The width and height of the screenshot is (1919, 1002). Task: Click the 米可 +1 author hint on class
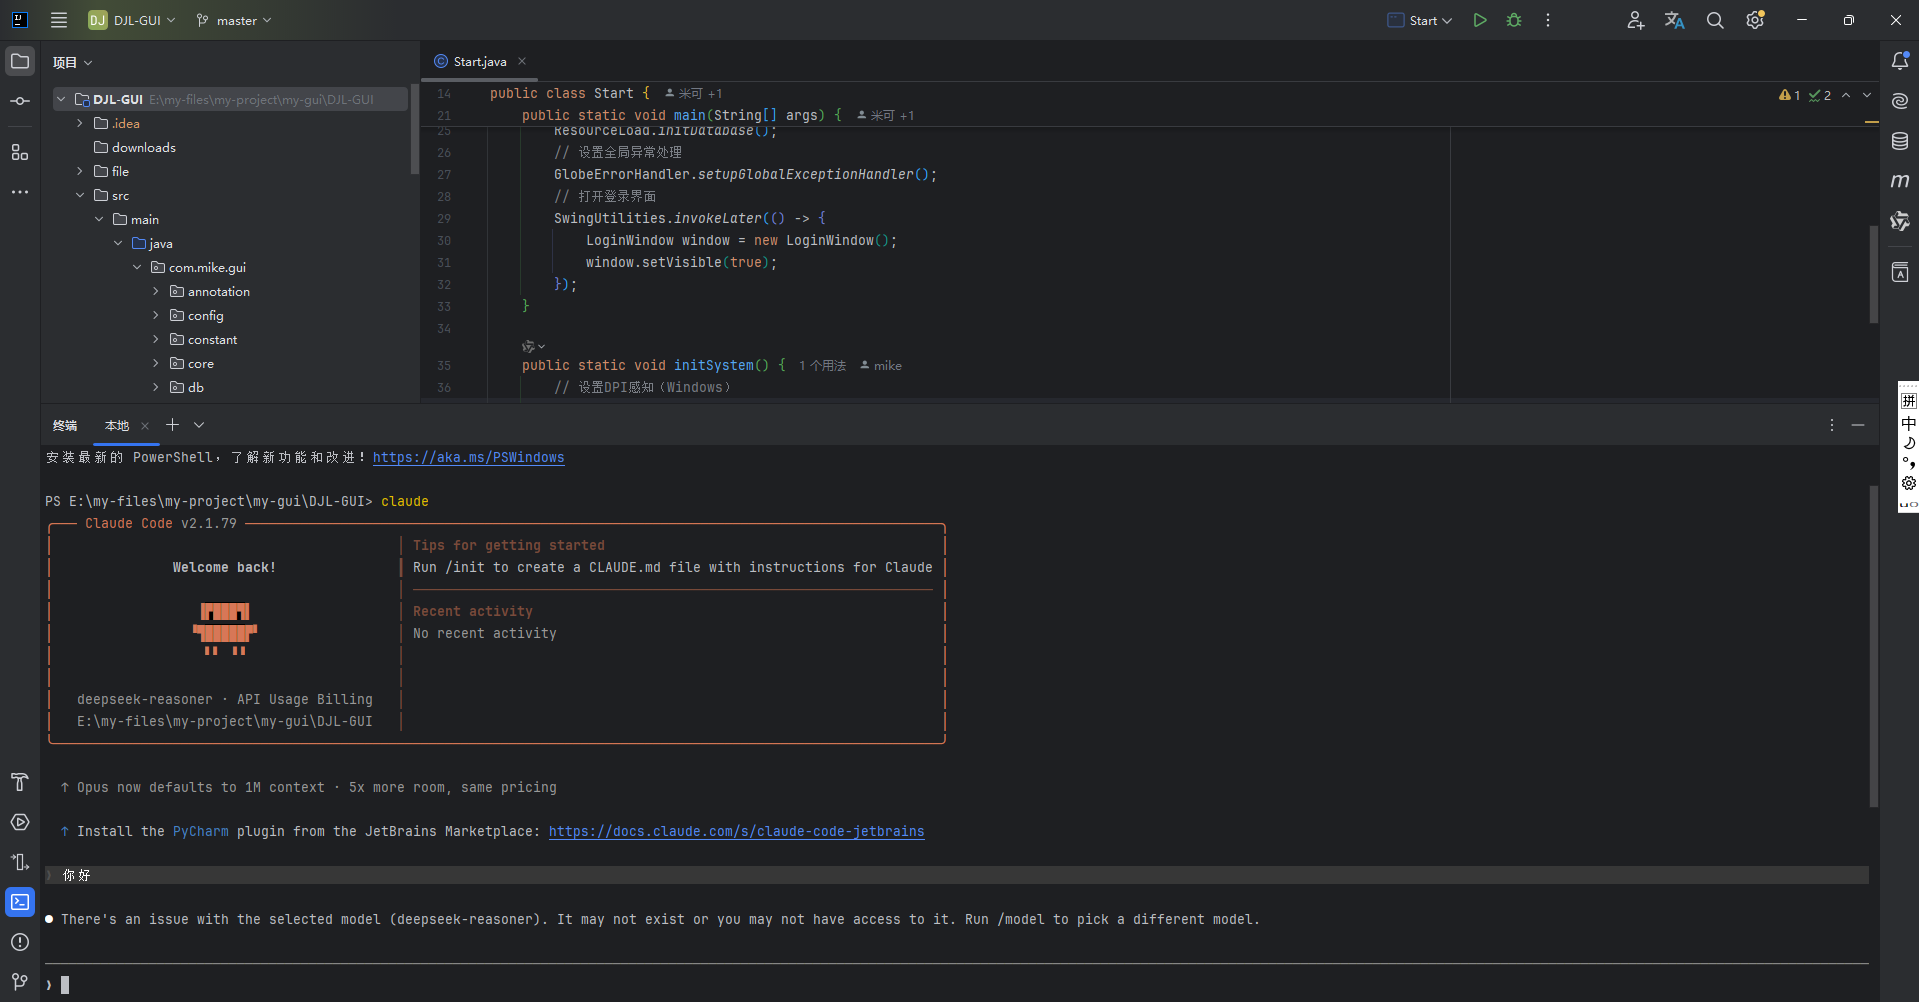[x=693, y=94]
